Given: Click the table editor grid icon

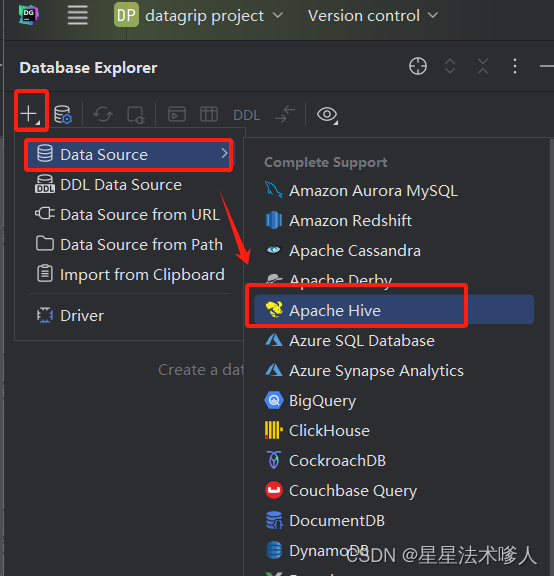Looking at the screenshot, I should pyautogui.click(x=209, y=114).
